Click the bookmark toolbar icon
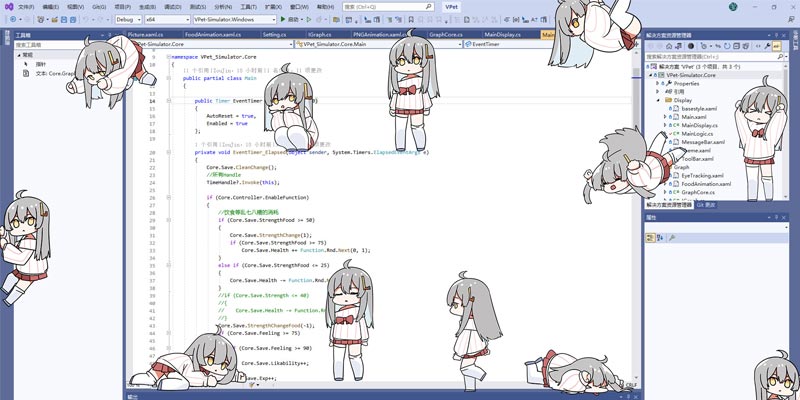 (411, 19)
